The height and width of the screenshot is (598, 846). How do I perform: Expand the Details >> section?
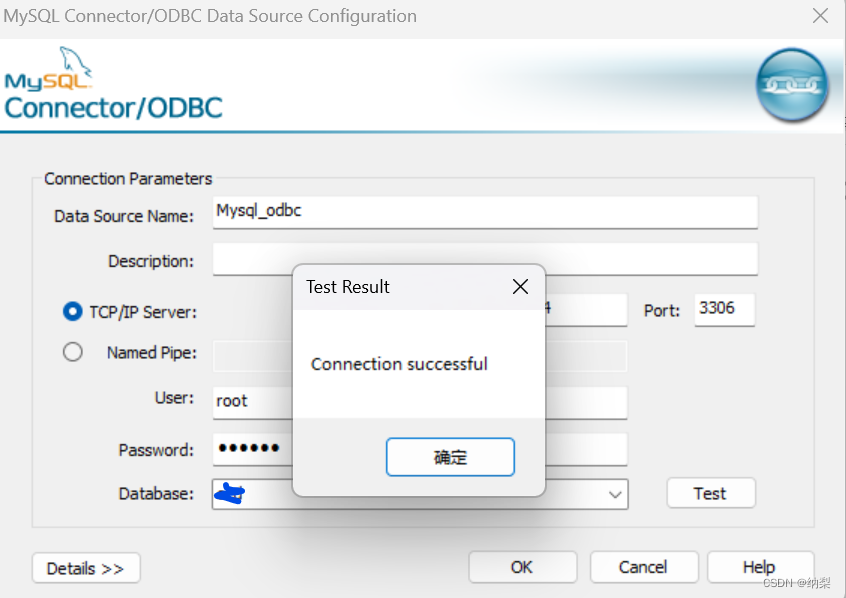click(86, 568)
